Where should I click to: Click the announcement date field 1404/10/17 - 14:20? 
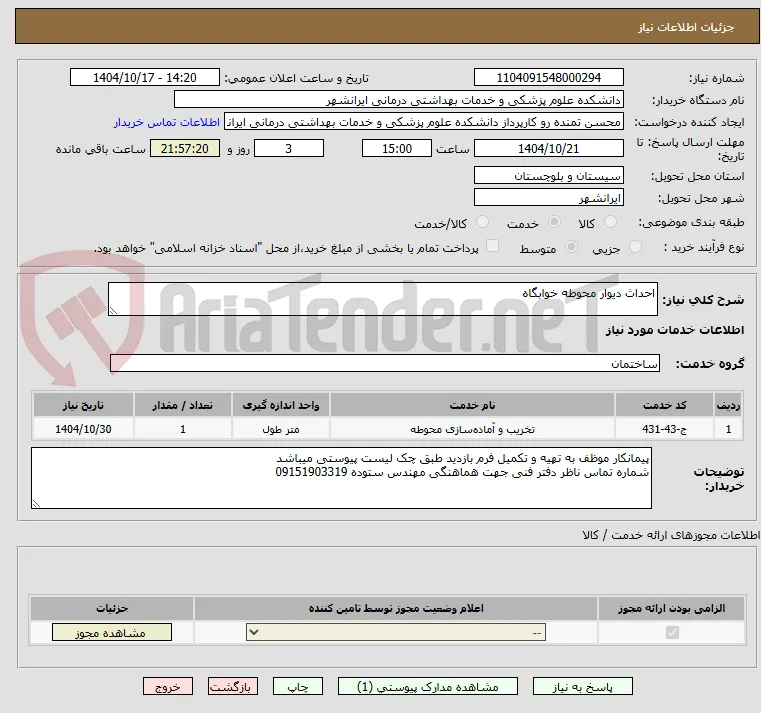coord(145,78)
